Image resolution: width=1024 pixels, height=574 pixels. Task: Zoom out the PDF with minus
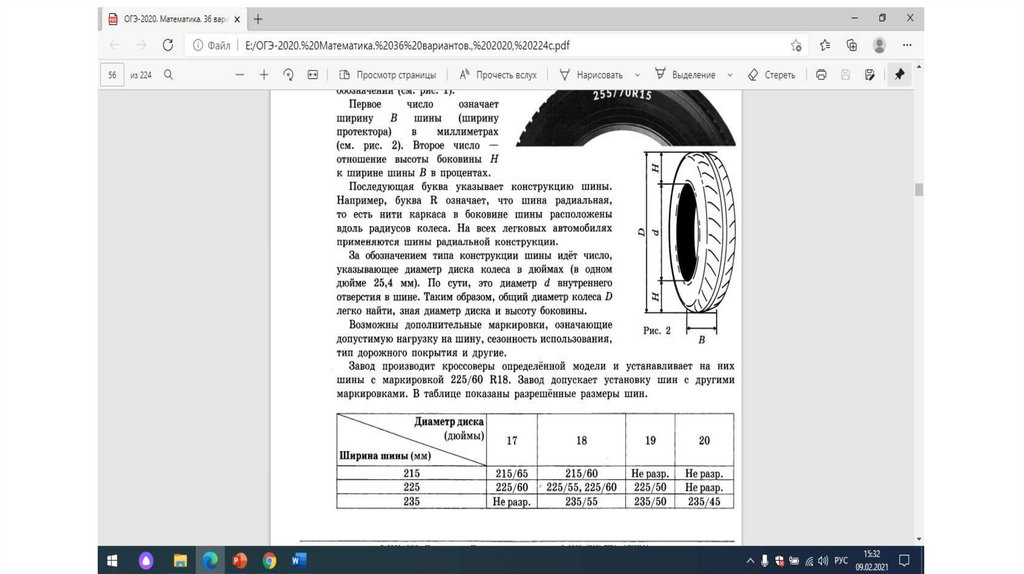(240, 75)
